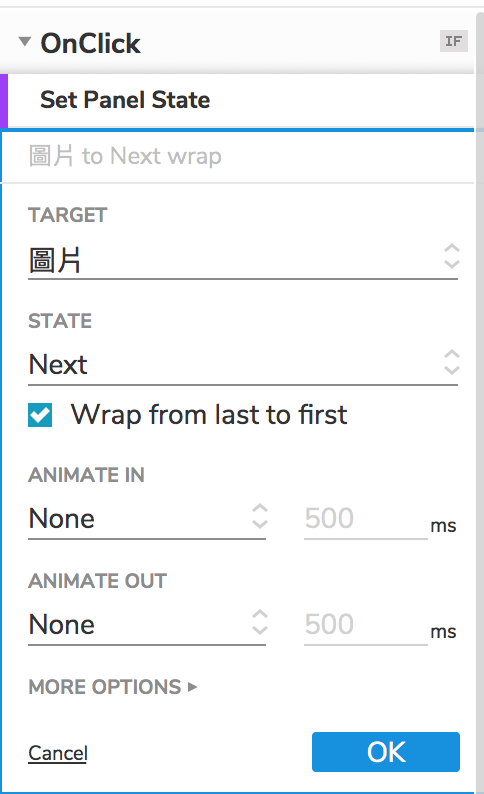Expand MORE OPTIONS section
The height and width of the screenshot is (794, 484).
click(x=113, y=687)
